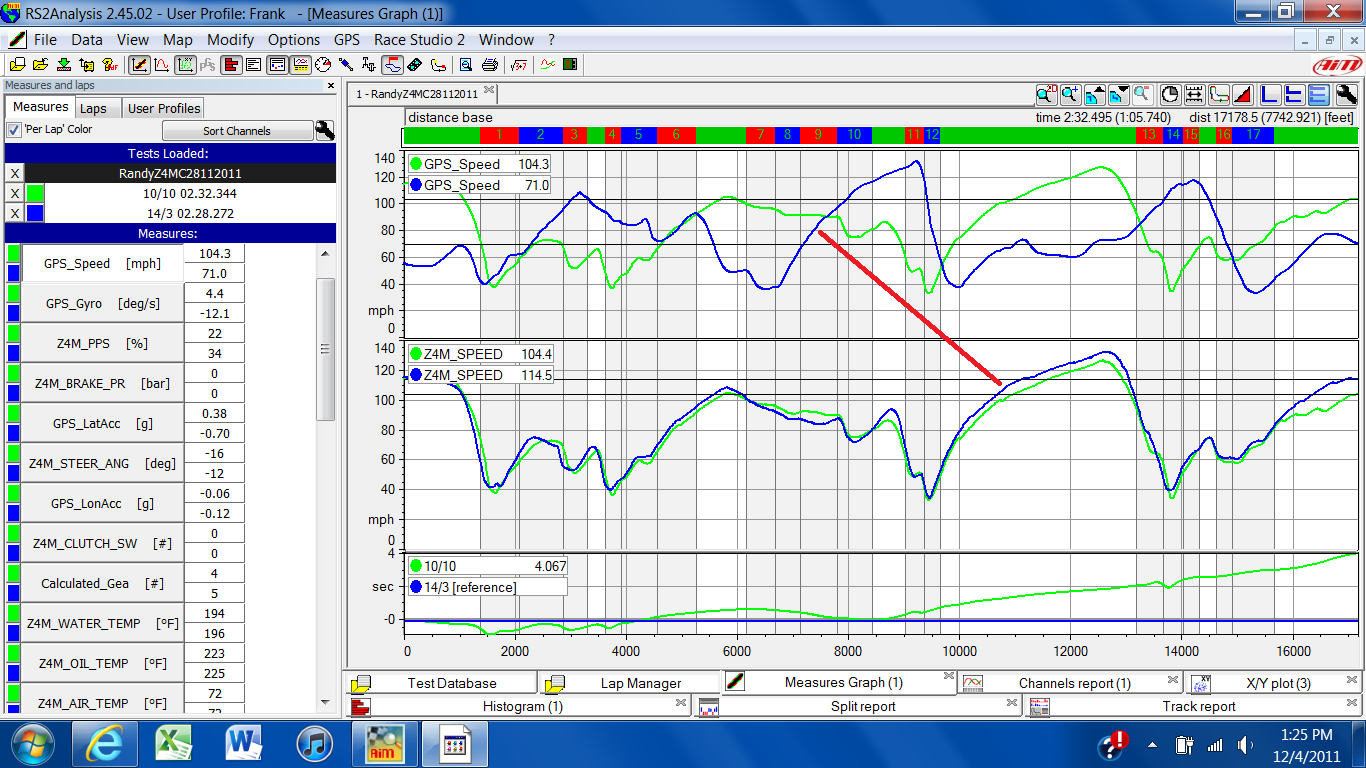Click the text lines report toolbar icon
The width and height of the screenshot is (1366, 768).
253,65
